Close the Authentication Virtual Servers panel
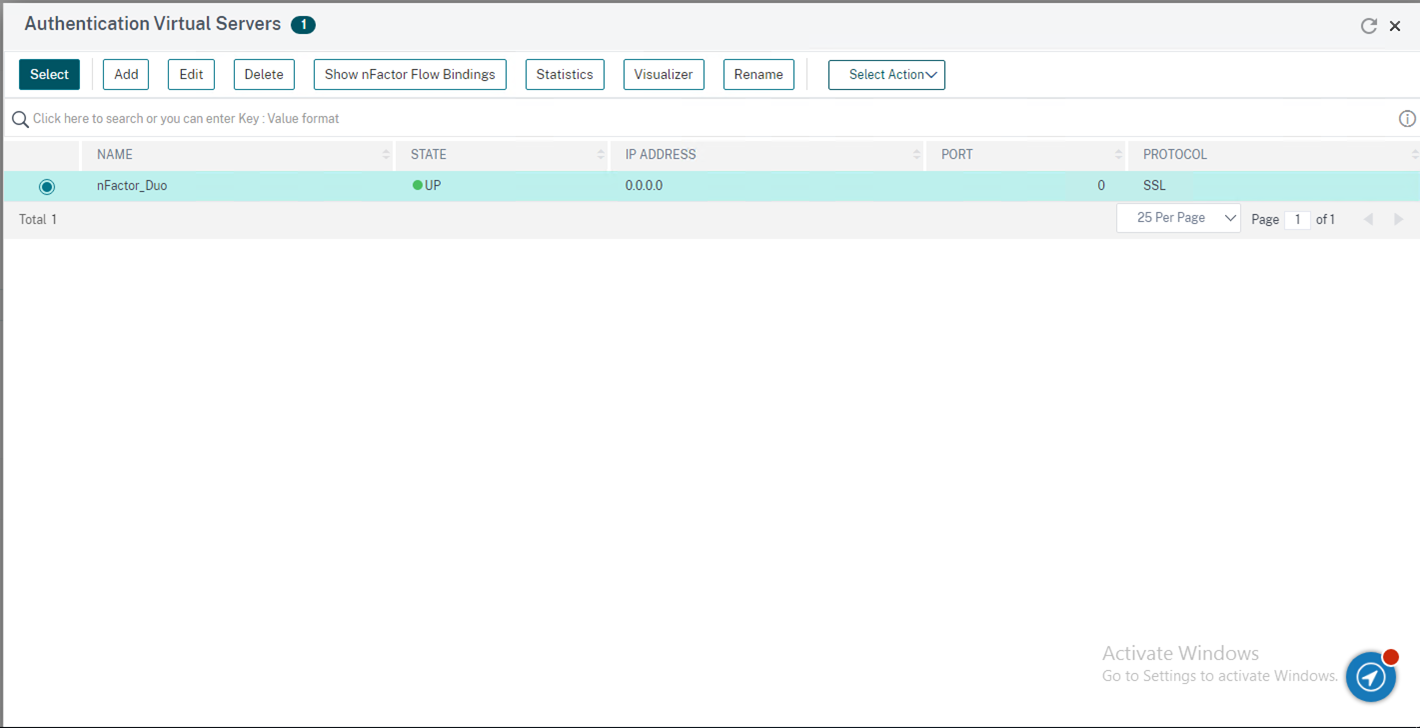The image size is (1420, 728). point(1395,26)
